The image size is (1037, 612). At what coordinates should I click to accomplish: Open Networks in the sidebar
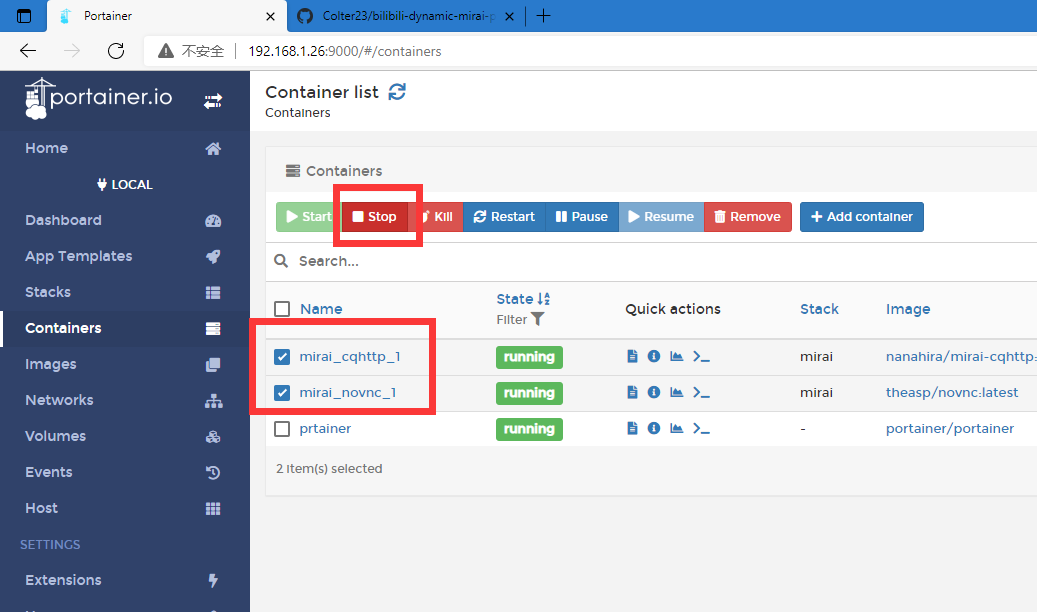tap(124, 400)
